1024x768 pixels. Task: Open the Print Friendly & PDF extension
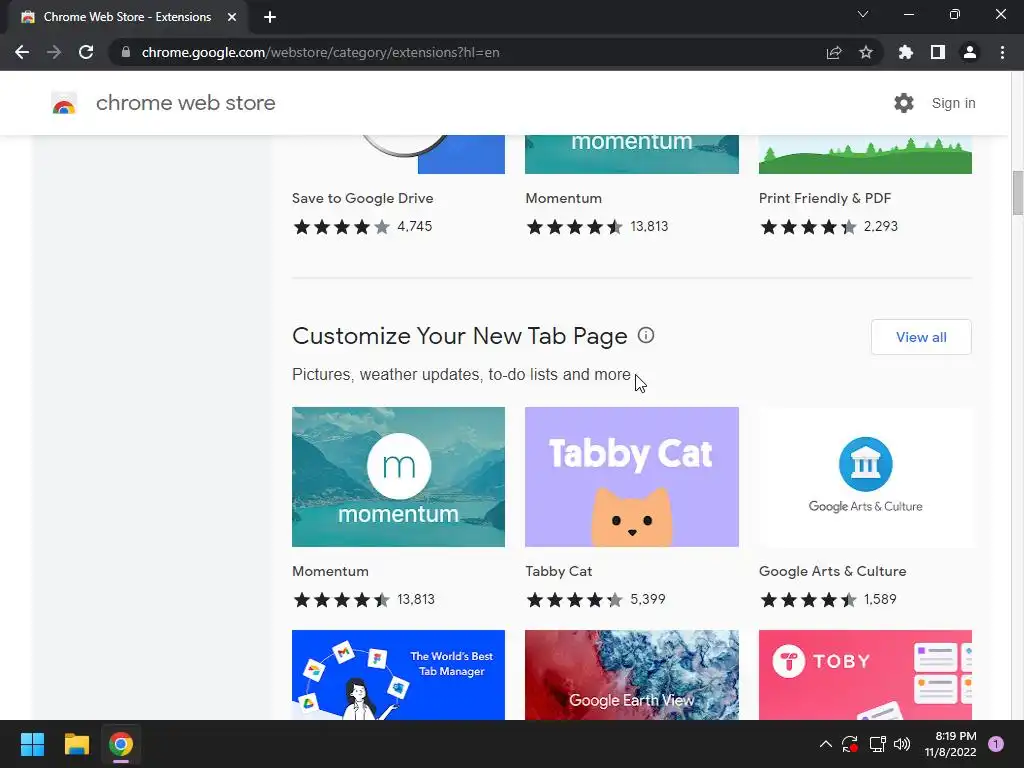825,198
